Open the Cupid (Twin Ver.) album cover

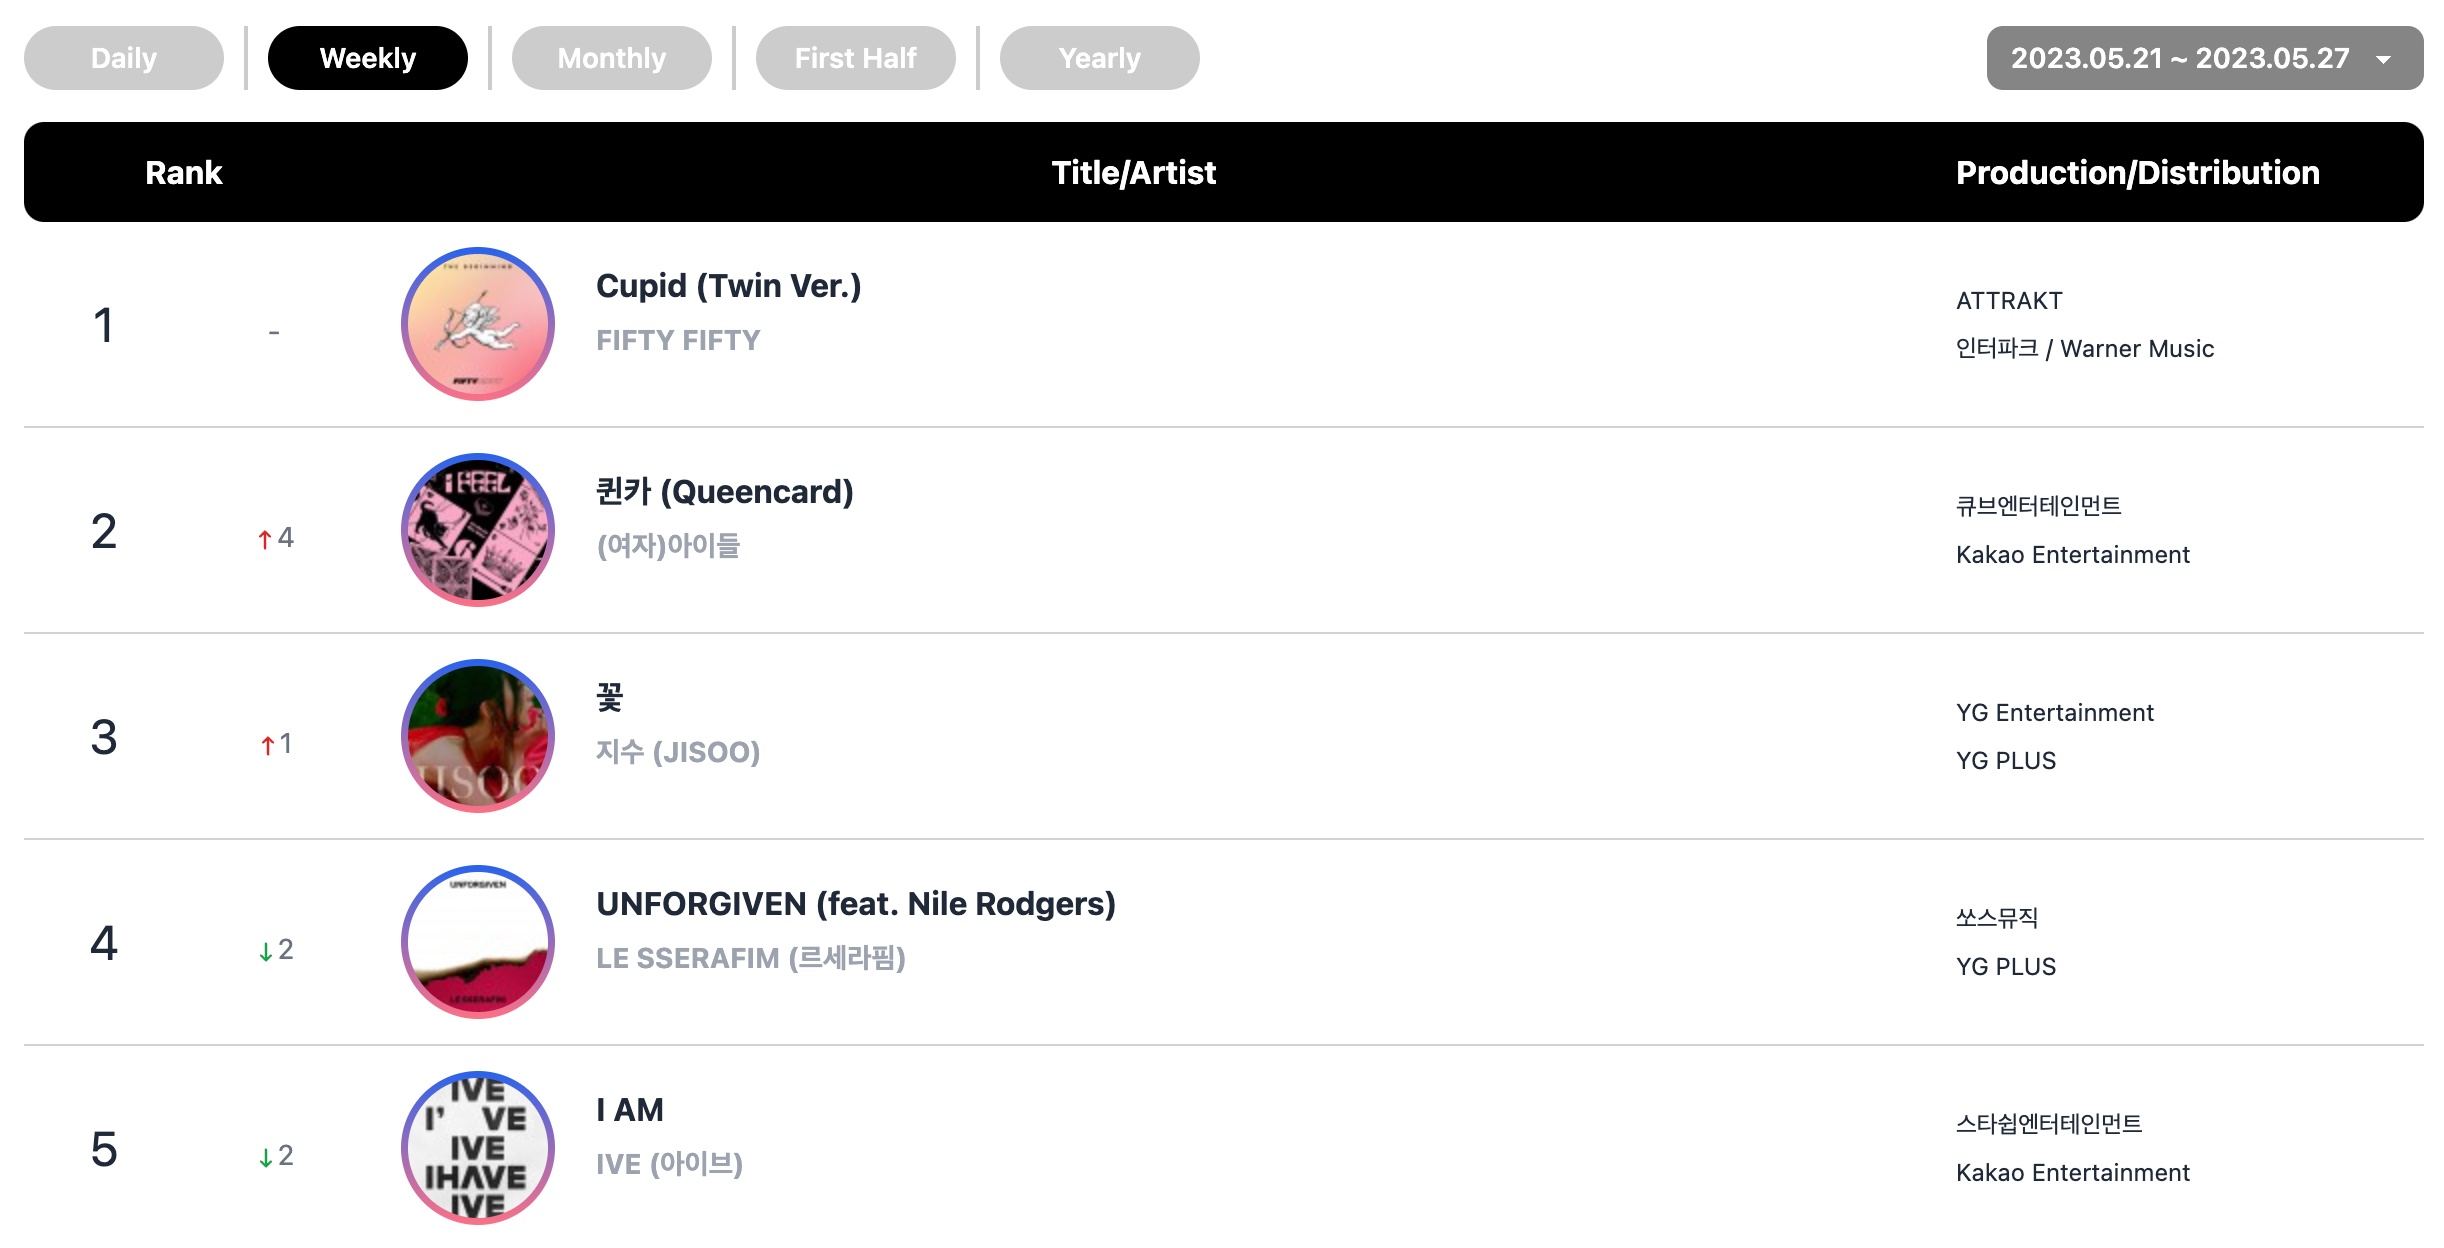tap(478, 324)
